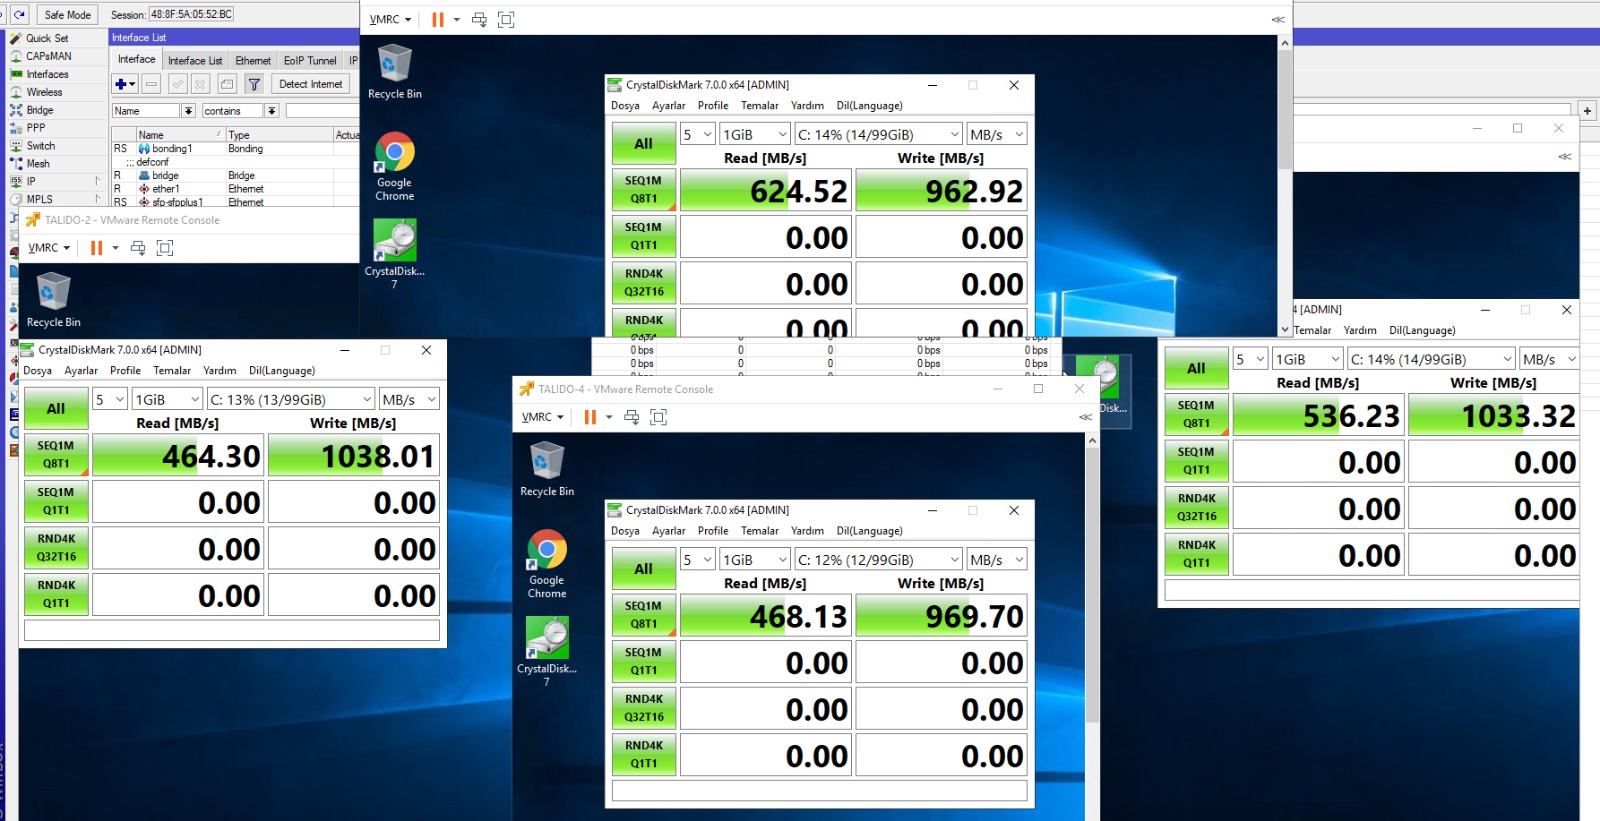This screenshot has width=1600, height=821.
Task: Pause the VM in TALIDO-2 console
Action: [96, 248]
